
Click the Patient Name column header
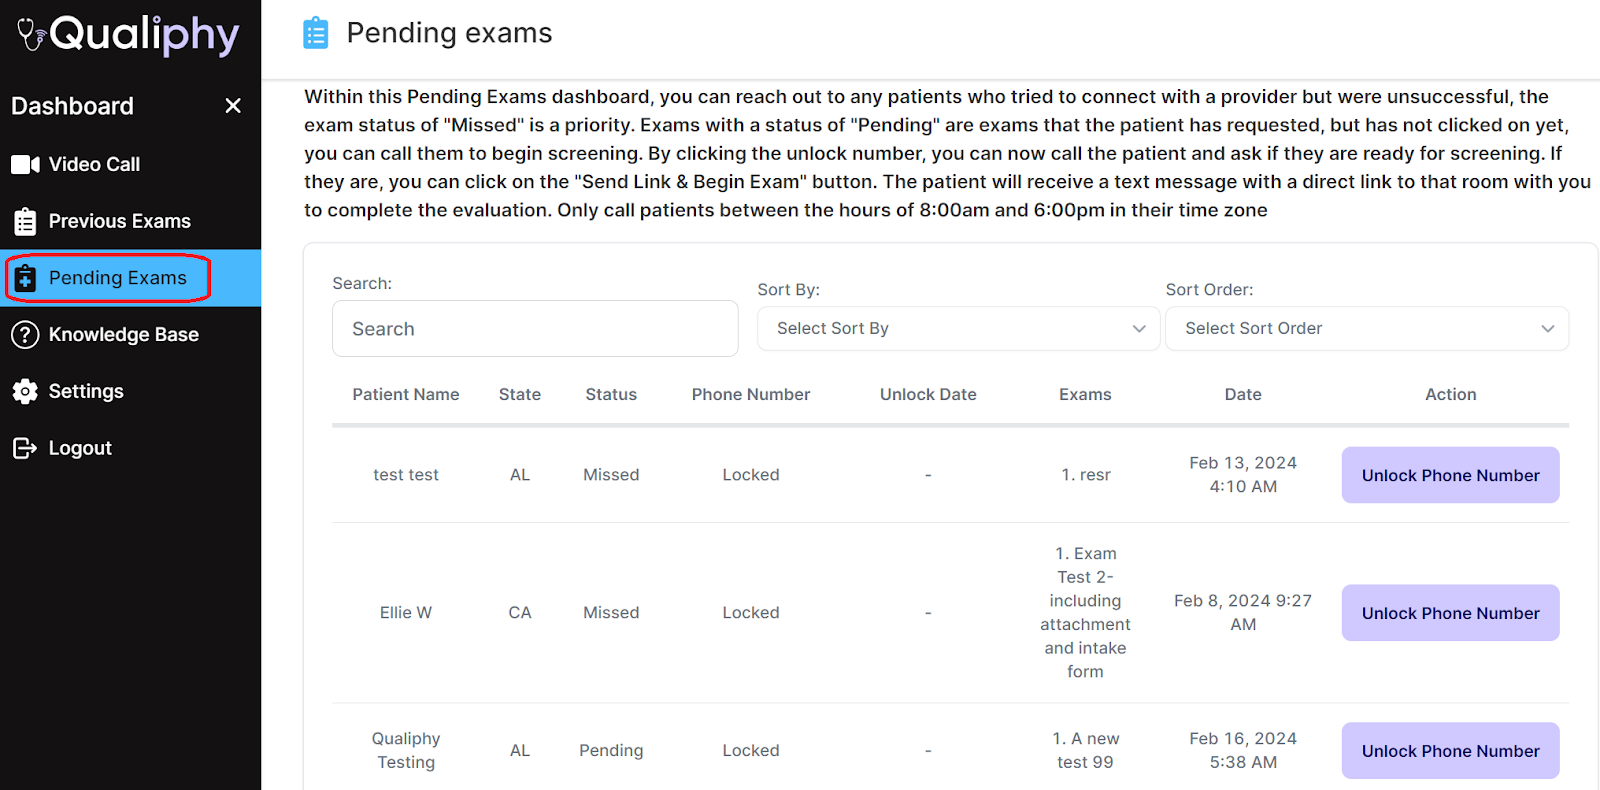tap(405, 395)
